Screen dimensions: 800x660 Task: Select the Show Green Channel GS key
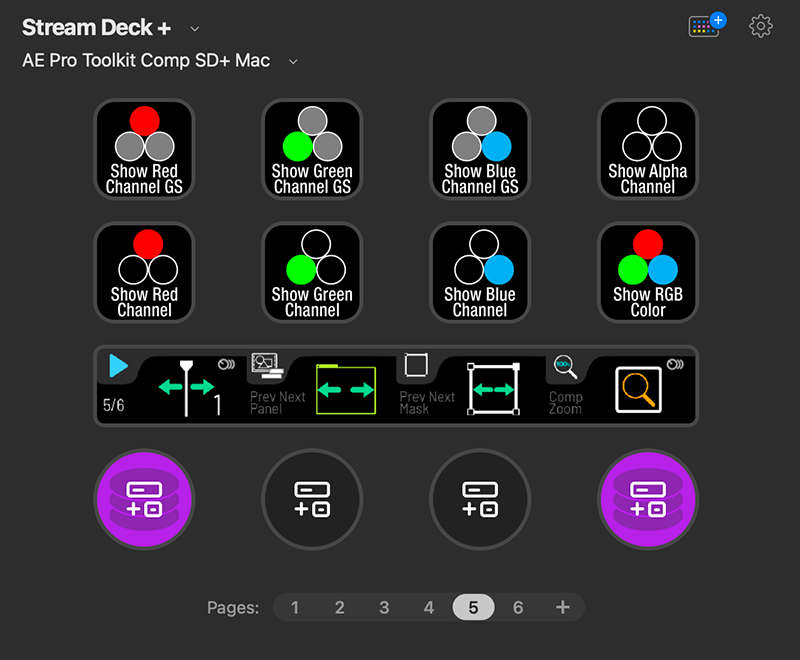tap(312, 149)
